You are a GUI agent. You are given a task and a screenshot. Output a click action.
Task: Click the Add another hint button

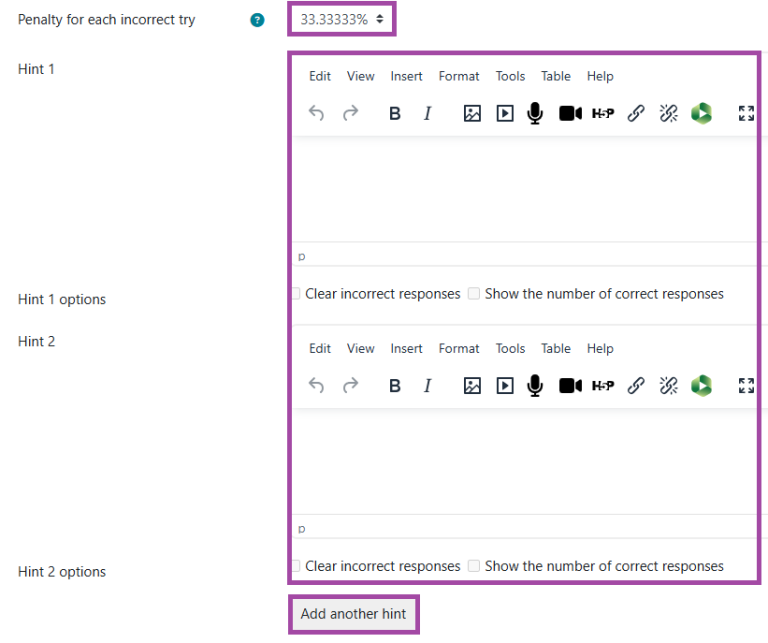click(353, 614)
